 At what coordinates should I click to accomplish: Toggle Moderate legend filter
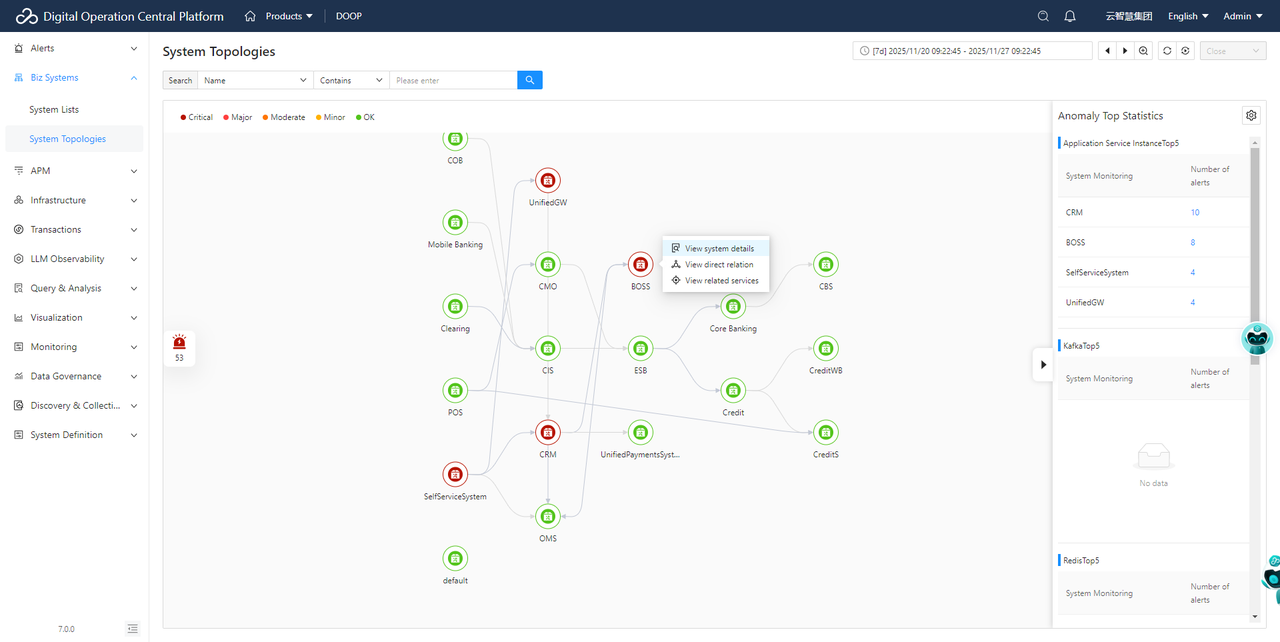coord(283,117)
